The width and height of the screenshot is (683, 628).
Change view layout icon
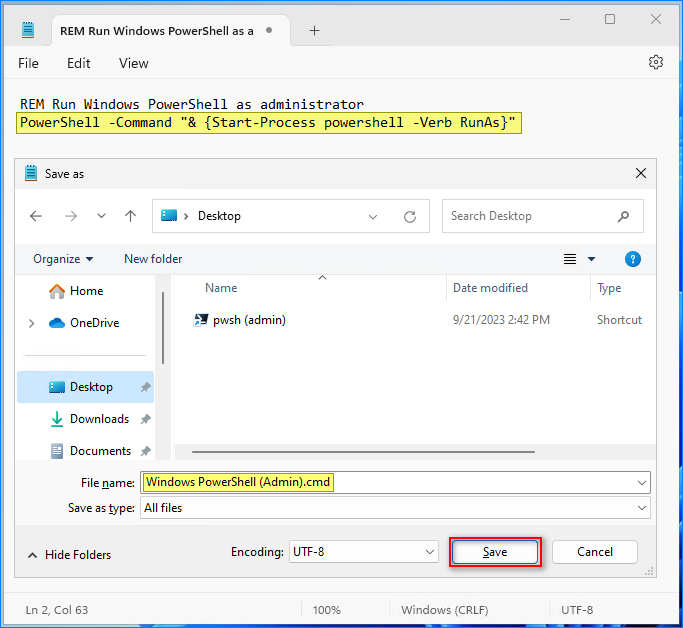(570, 259)
